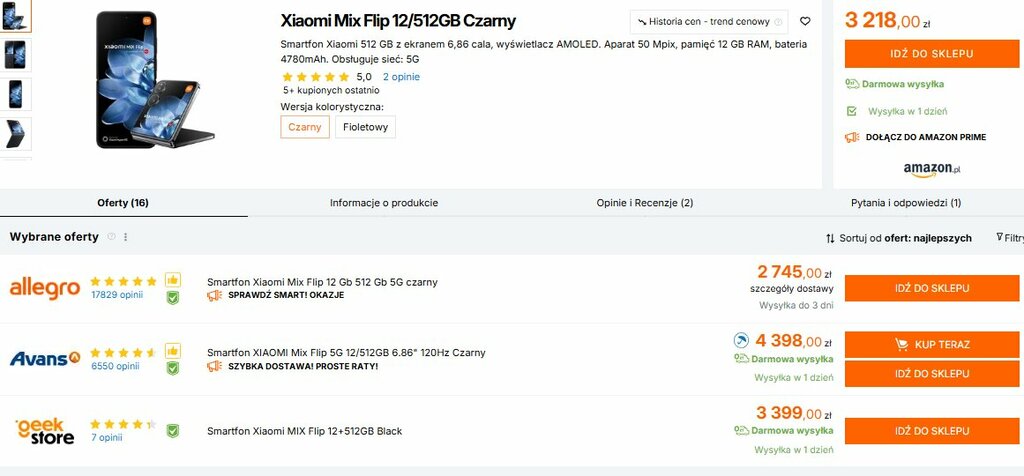Image resolution: width=1024 pixels, height=476 pixels.
Task: Click Kup Teraz for the Avans offer
Action: 931,344
